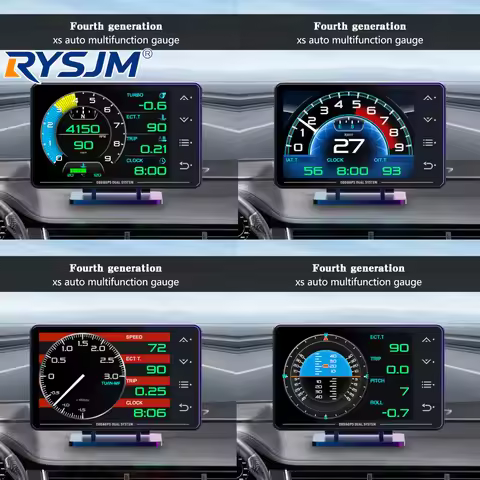Click the clock value 8:06
This screenshot has width=480, height=480.
pos(150,413)
